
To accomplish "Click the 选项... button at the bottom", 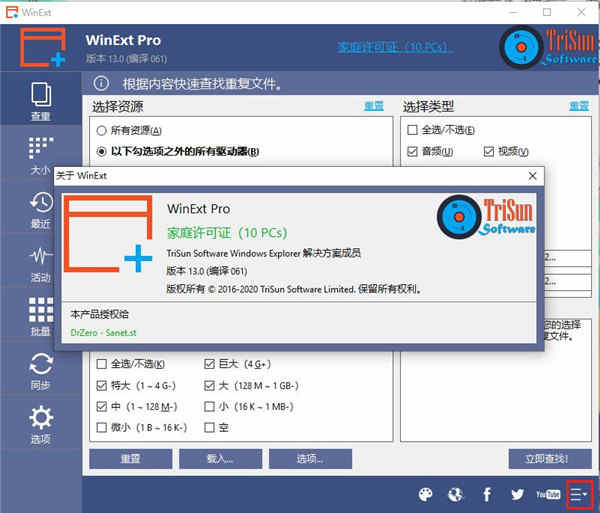I will click(x=310, y=459).
